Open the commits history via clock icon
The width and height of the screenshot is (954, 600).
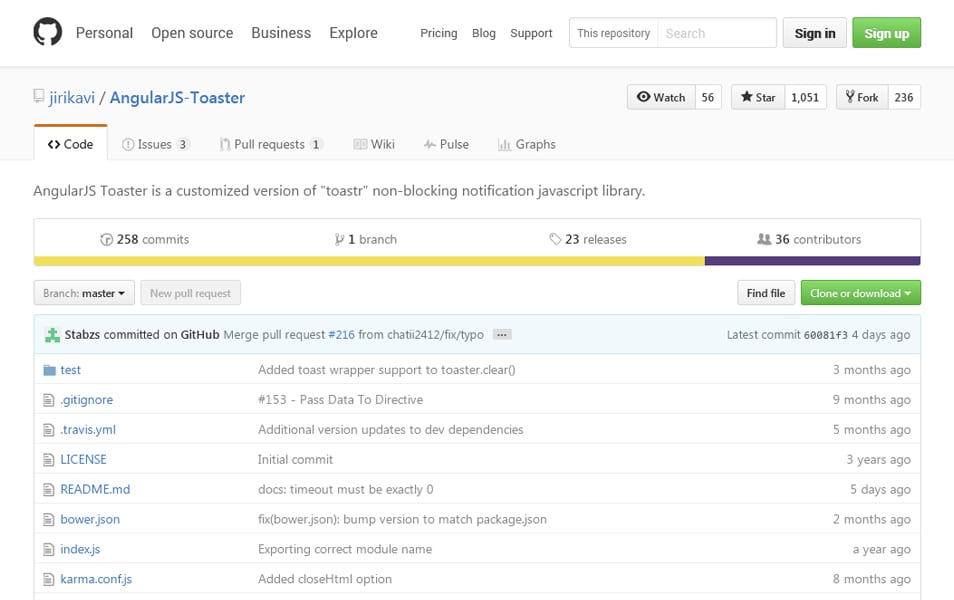(x=107, y=239)
